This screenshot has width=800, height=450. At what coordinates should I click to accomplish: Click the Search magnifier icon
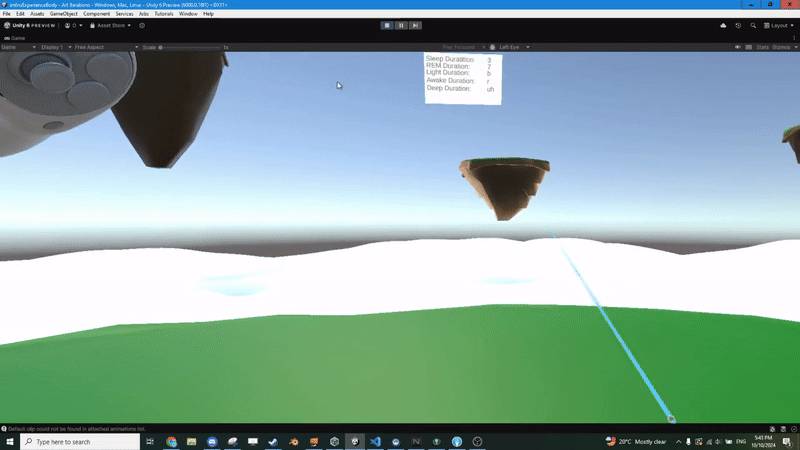[x=753, y=25]
